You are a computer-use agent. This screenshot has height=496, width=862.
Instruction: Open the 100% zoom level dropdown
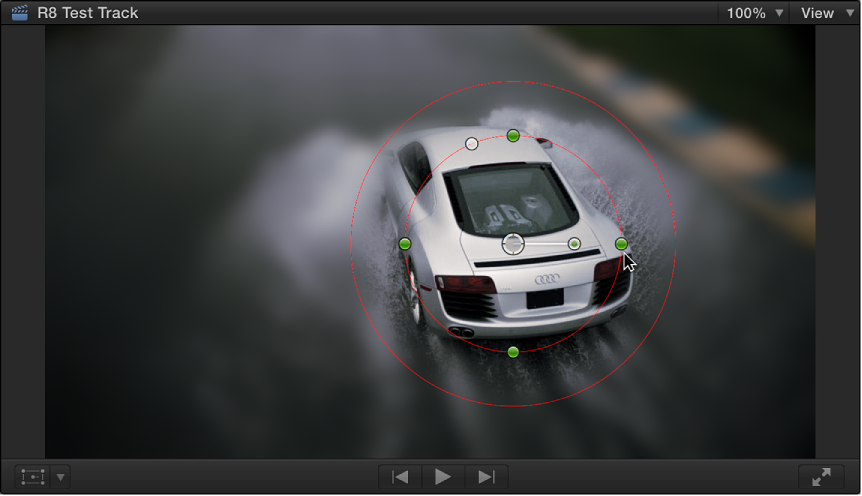[754, 13]
